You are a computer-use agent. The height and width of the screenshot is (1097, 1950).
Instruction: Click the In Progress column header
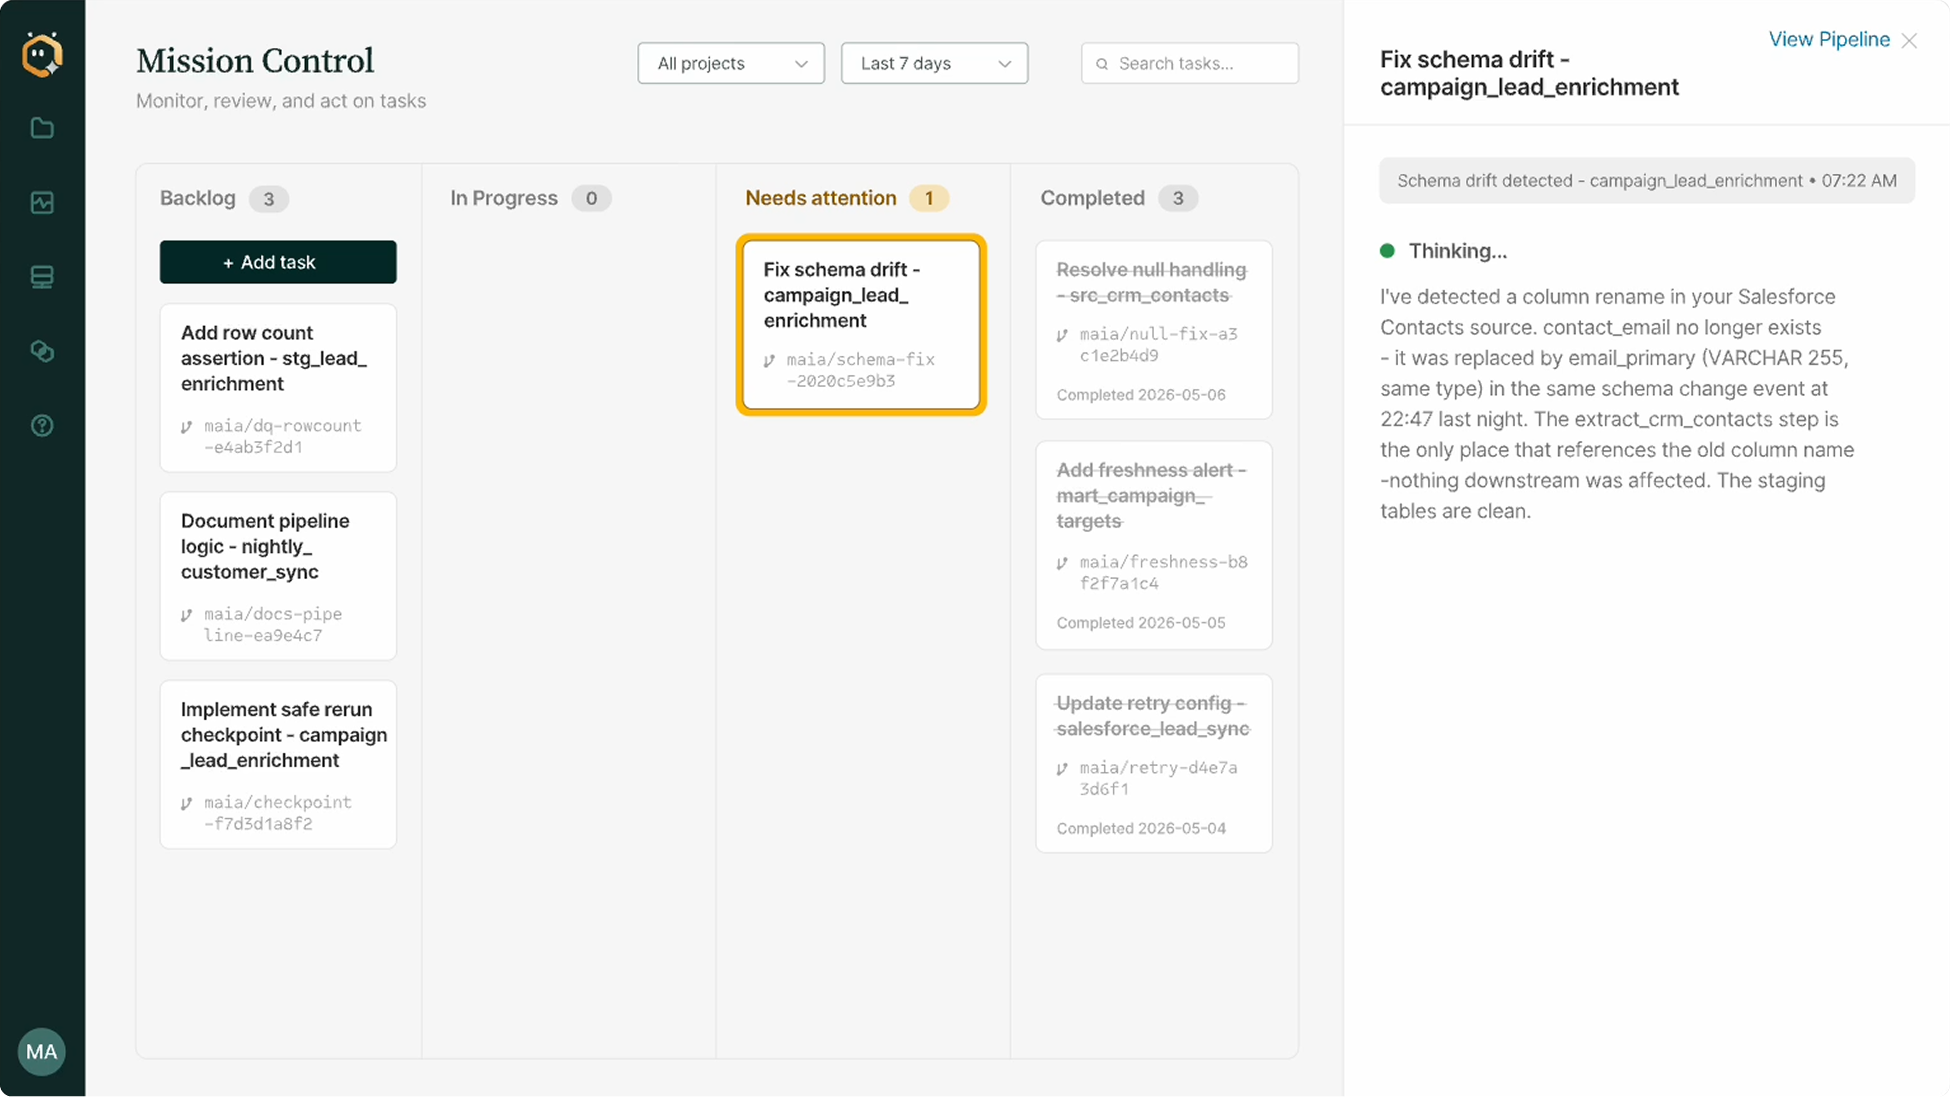click(504, 198)
